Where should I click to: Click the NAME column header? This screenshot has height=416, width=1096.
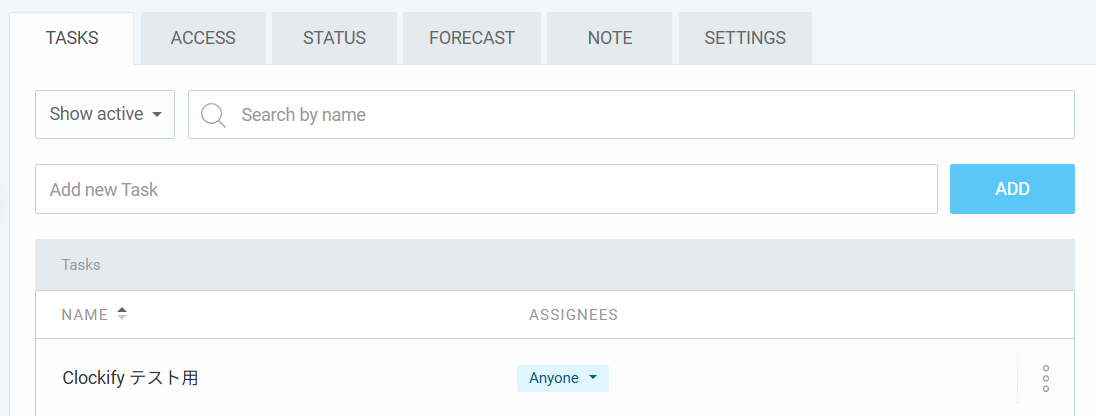84,315
